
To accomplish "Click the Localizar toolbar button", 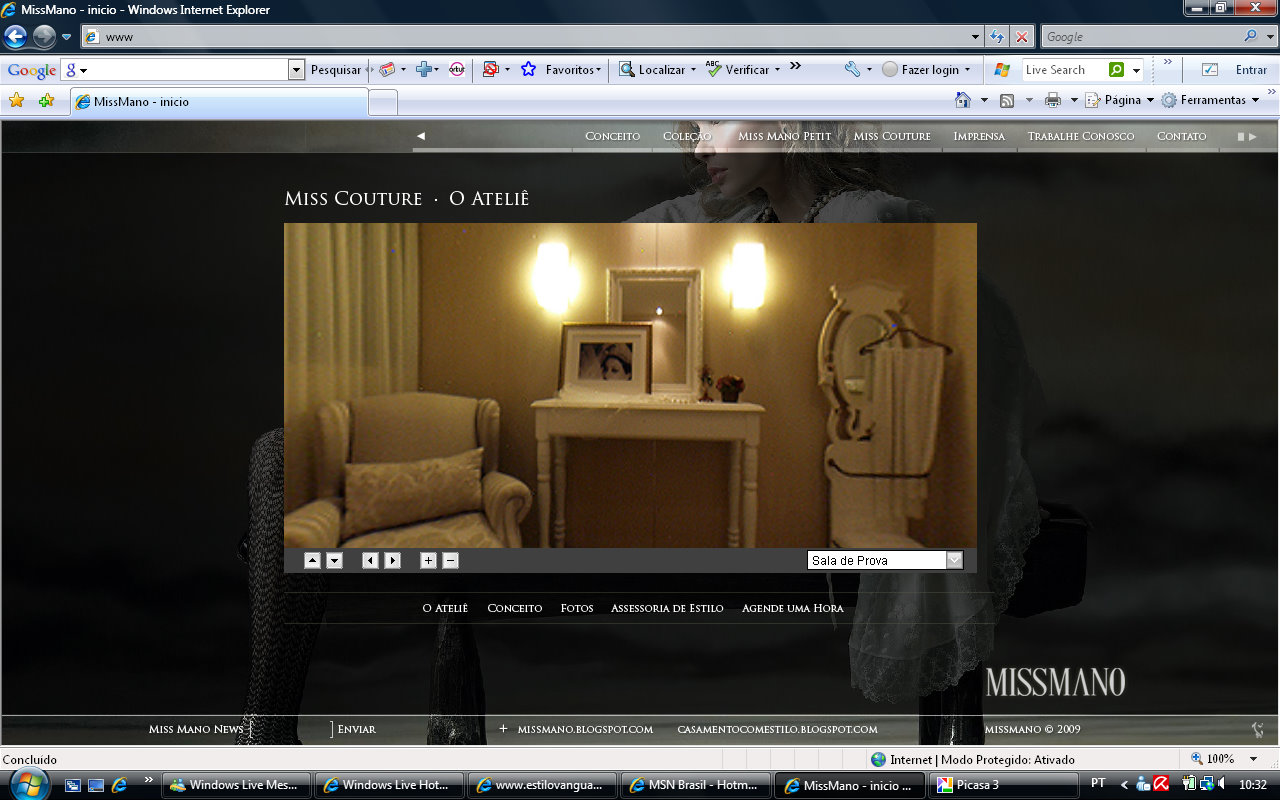I will (x=657, y=70).
